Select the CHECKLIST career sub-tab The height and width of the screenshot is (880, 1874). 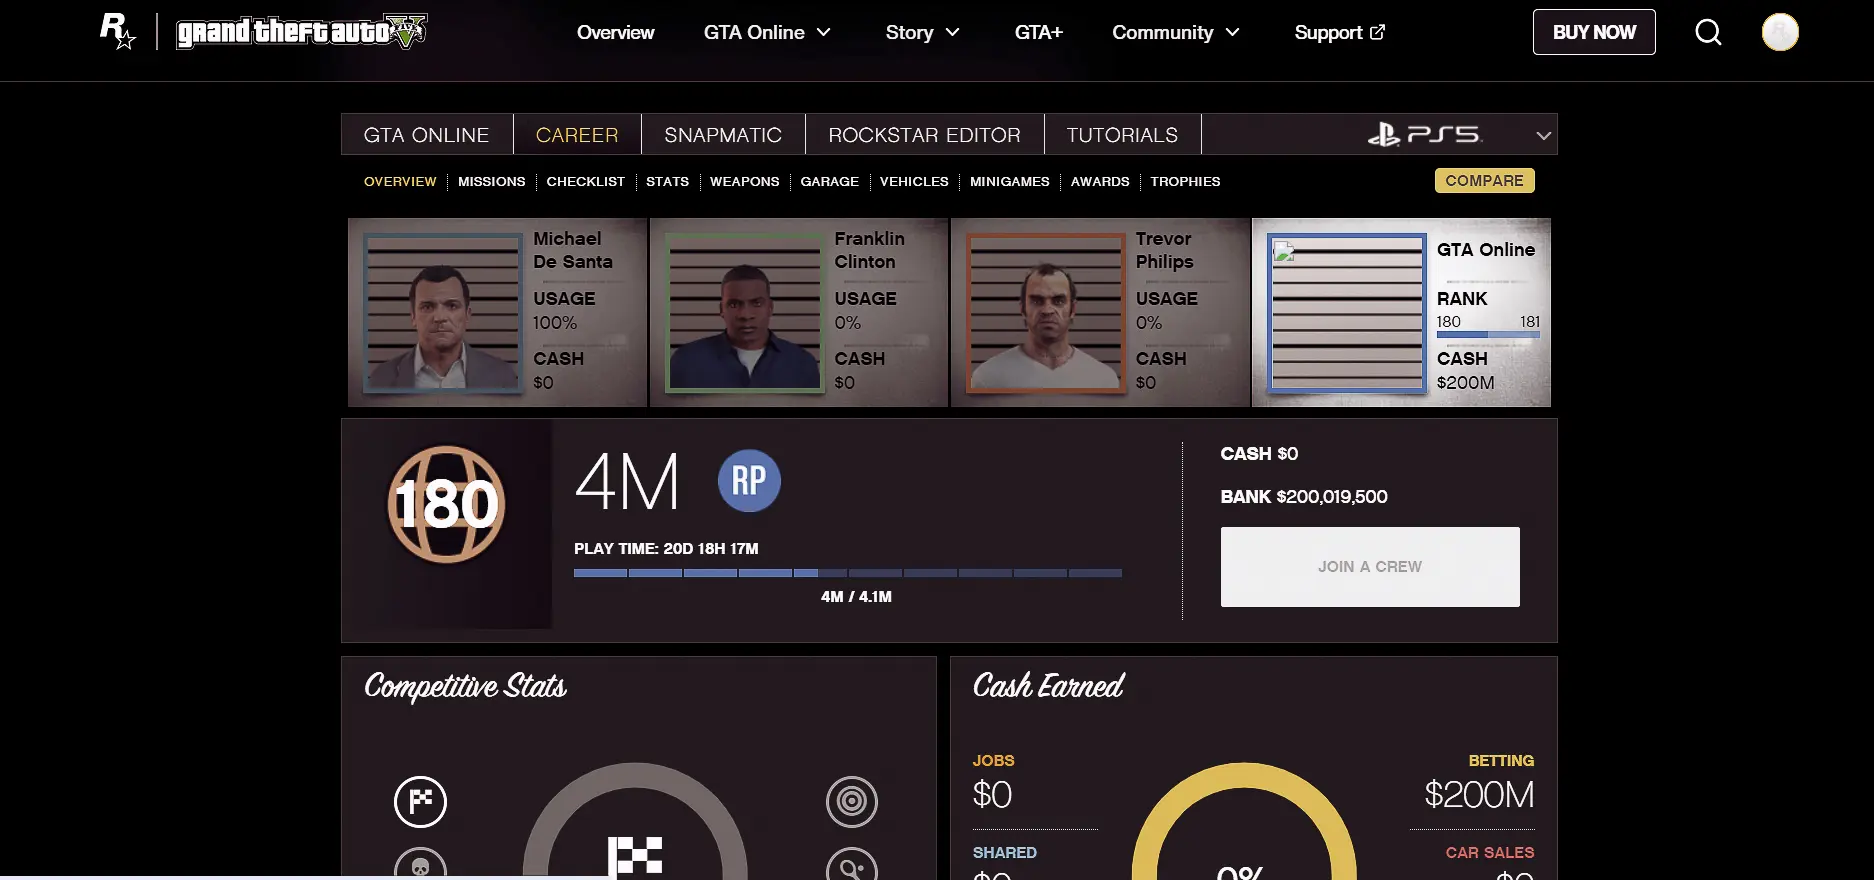(586, 181)
